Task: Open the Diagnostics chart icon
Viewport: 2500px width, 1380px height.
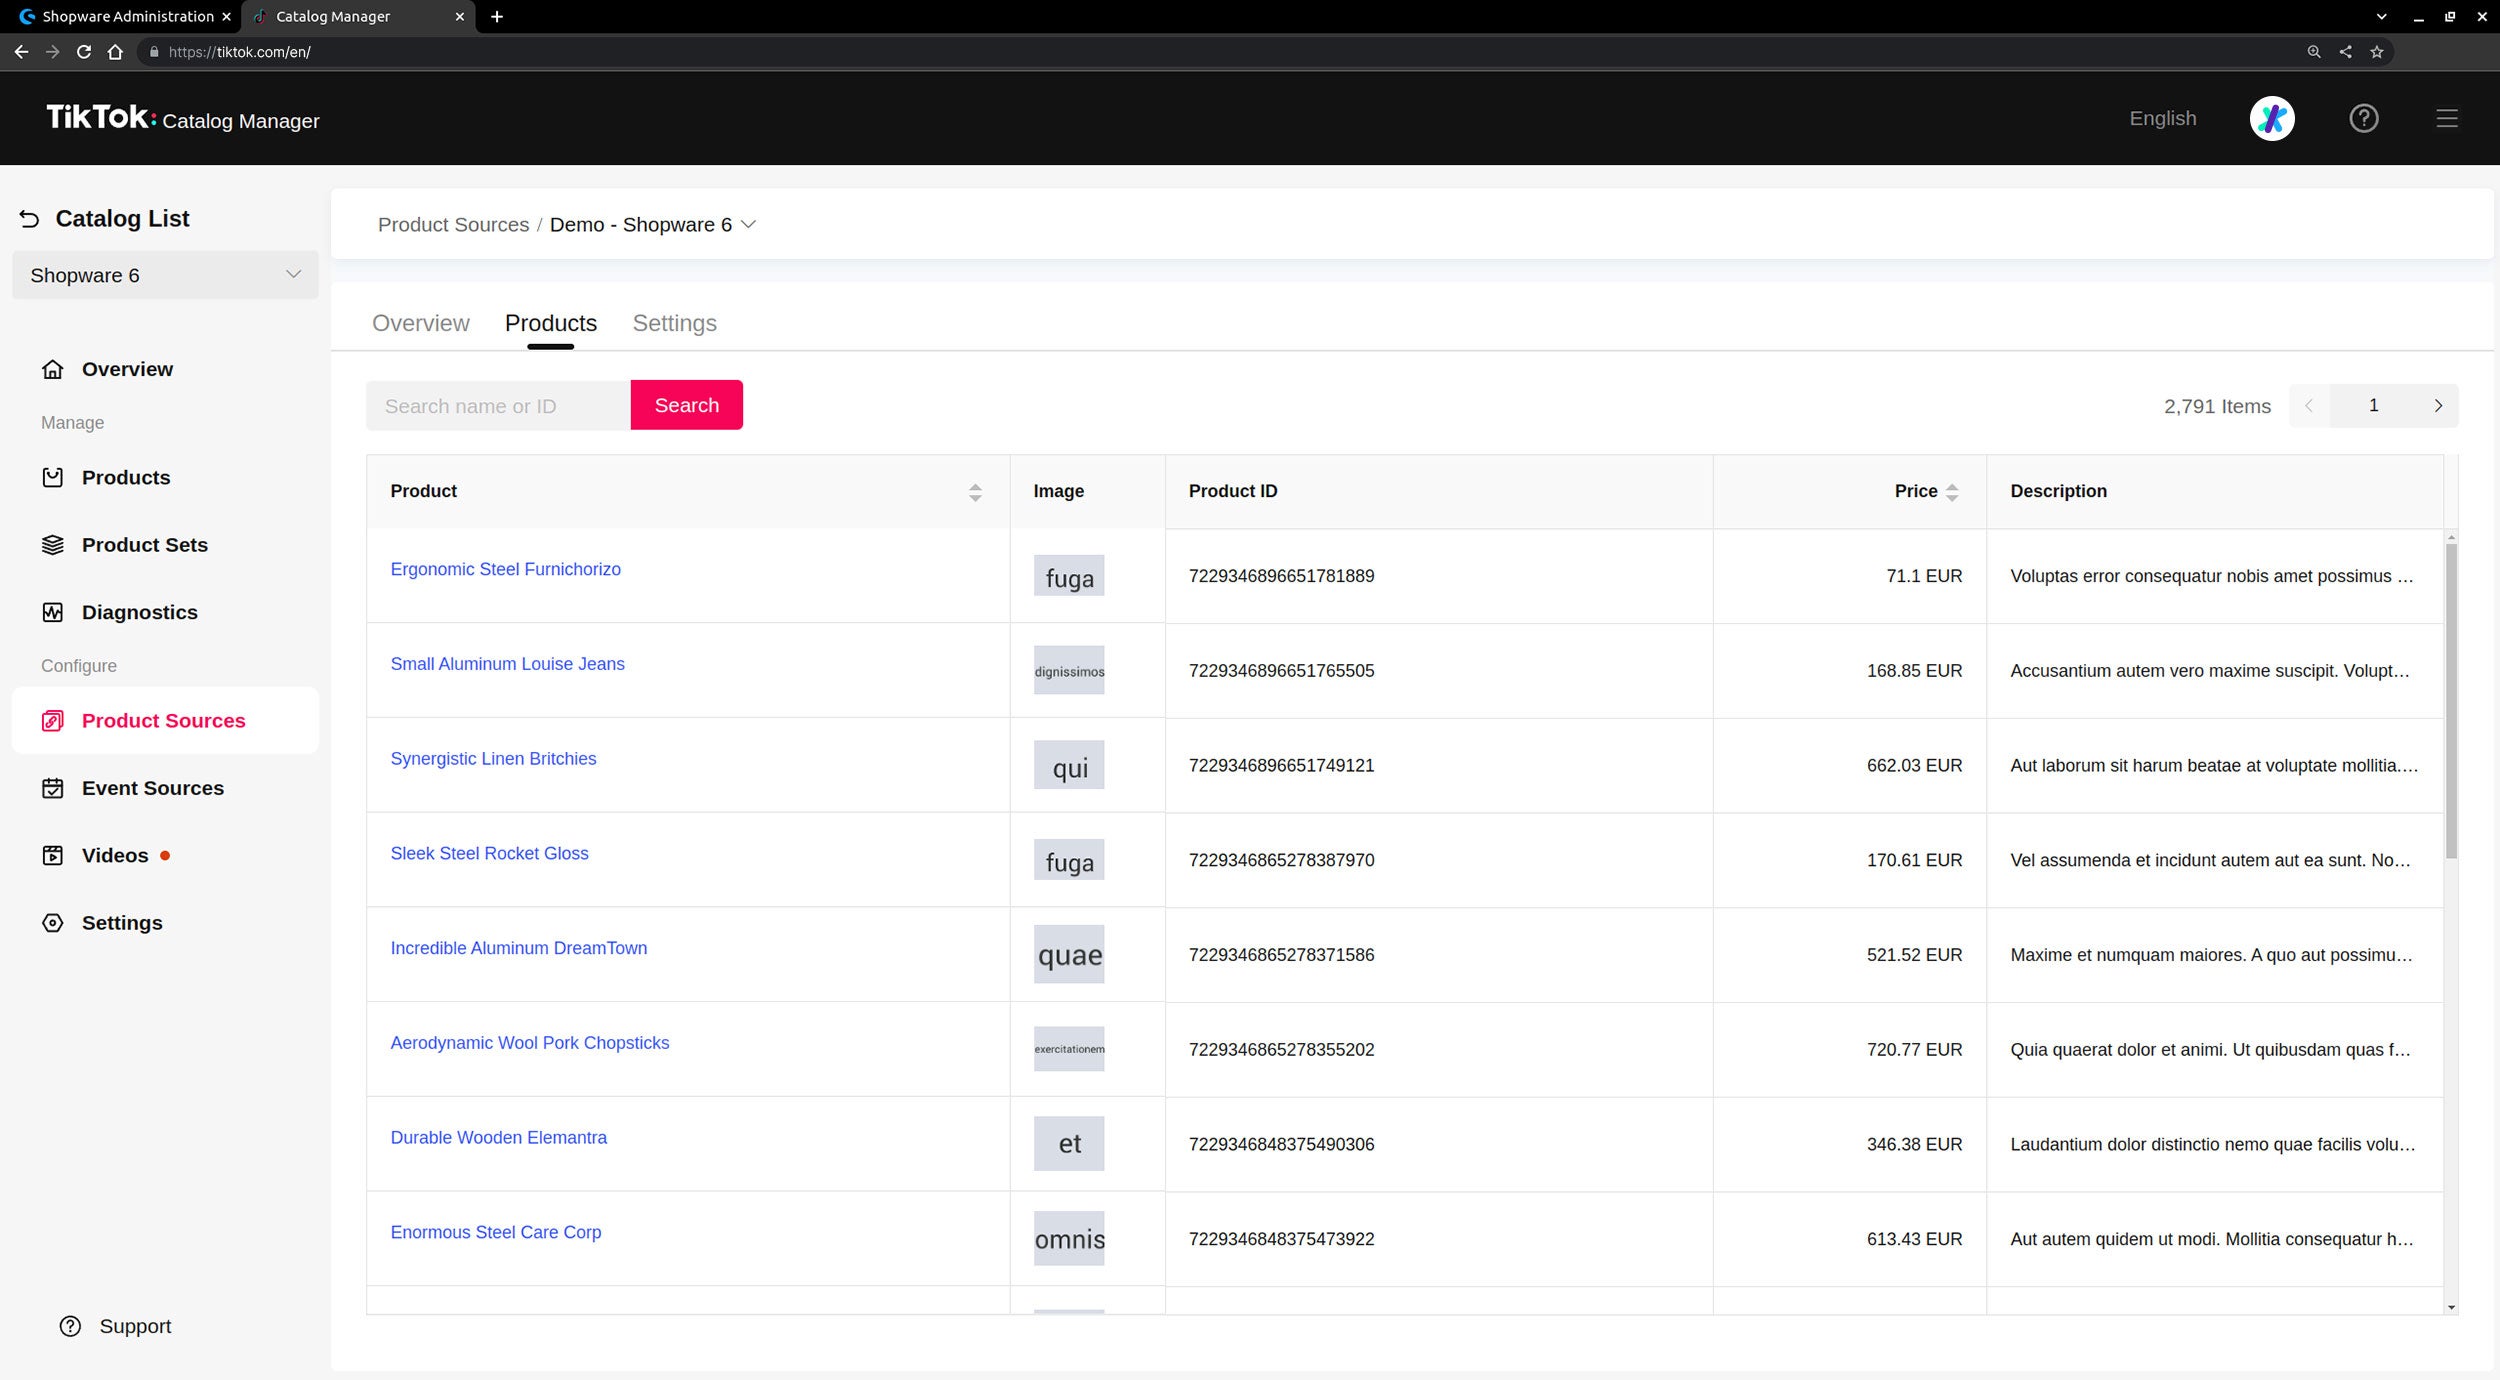Action: (53, 612)
